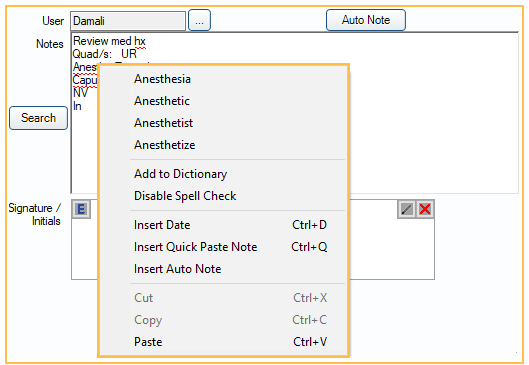Open user picker with ellipsis button
The image size is (529, 365).
pos(199,20)
